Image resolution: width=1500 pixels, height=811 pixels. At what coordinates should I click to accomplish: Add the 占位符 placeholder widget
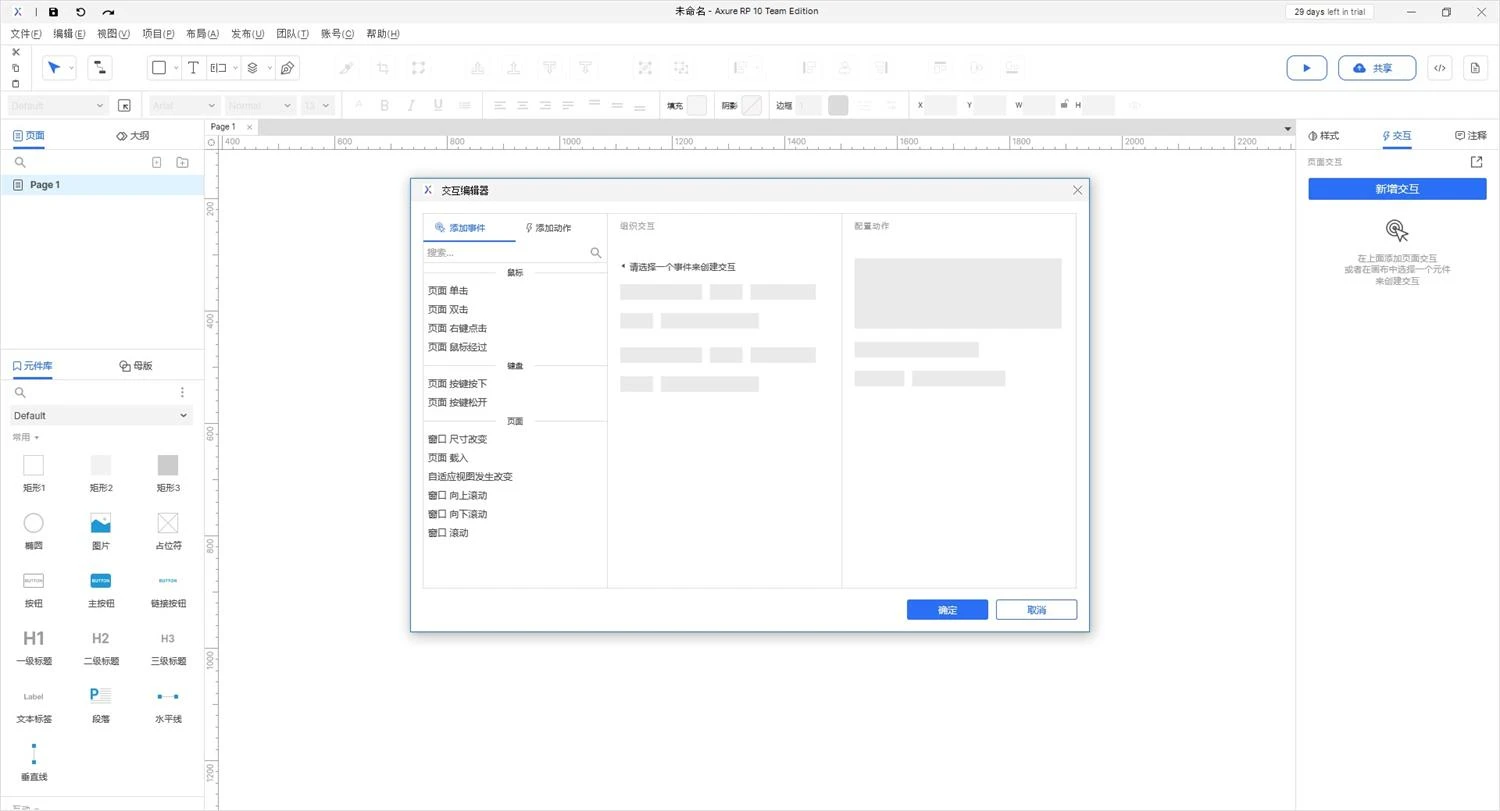pos(168,530)
